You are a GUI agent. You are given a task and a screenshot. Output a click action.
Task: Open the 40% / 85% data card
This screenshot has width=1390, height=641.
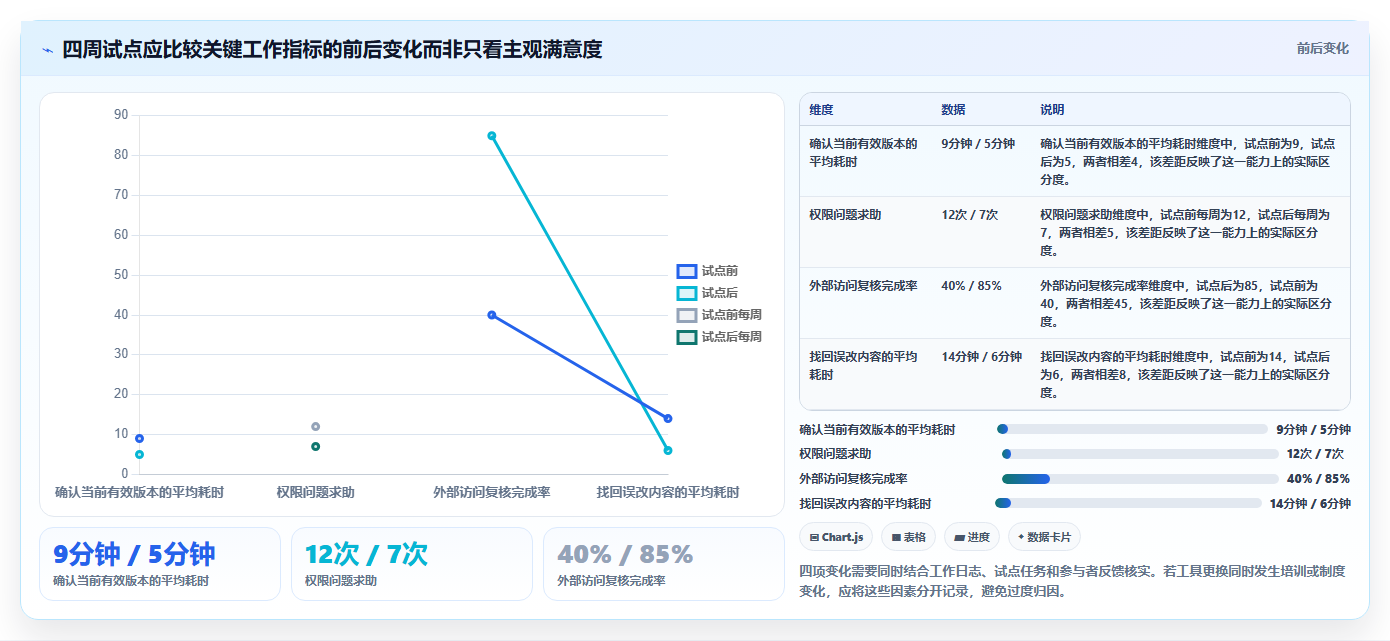tap(664, 564)
